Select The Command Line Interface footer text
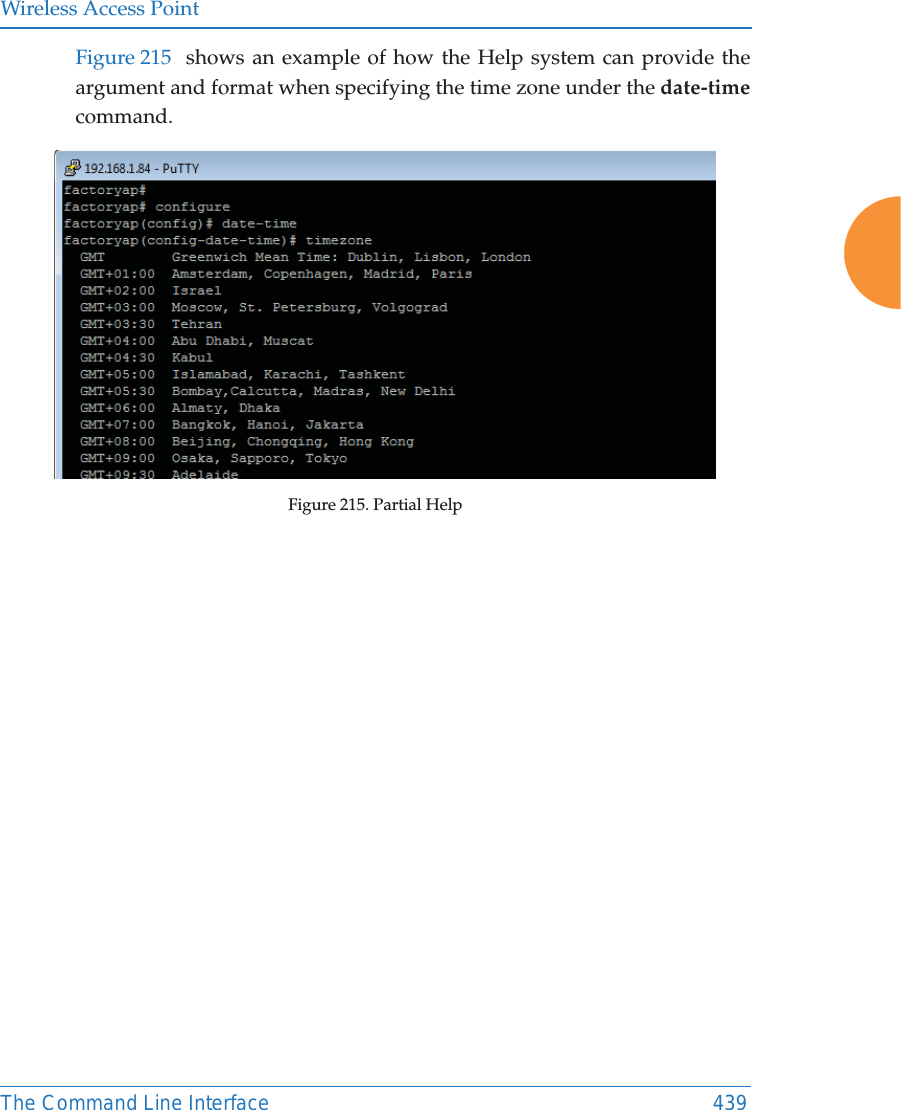901x1110 pixels. coord(135,1102)
